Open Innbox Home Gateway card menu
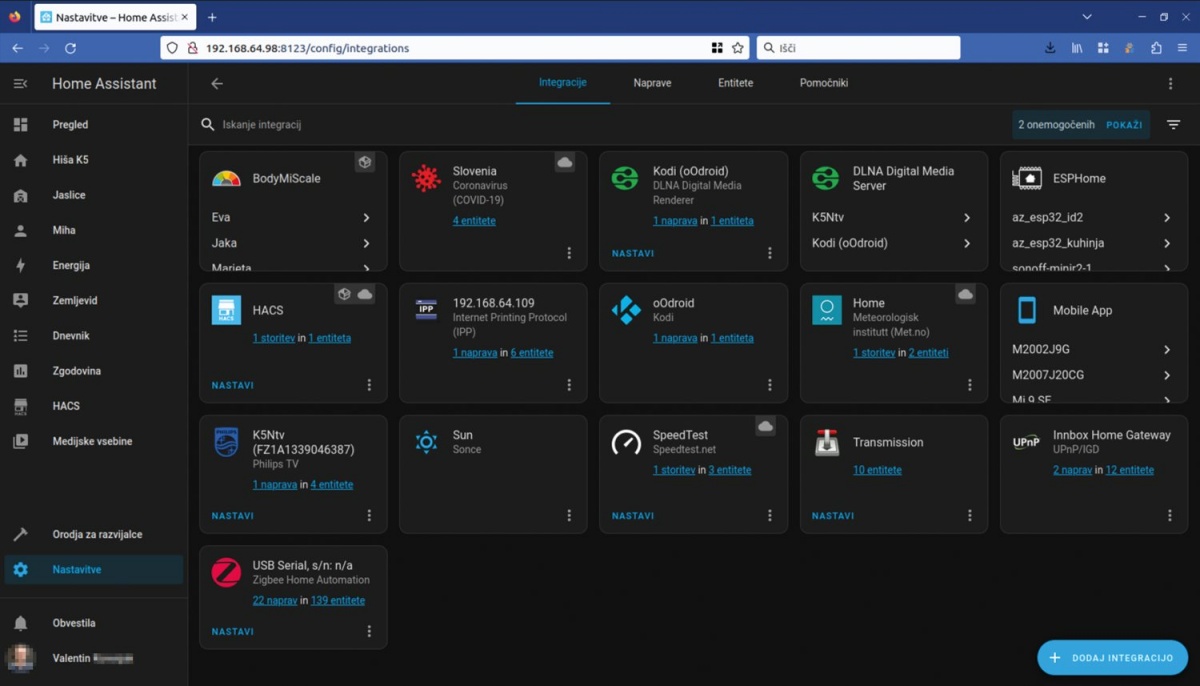This screenshot has height=686, width=1200. (1169, 516)
